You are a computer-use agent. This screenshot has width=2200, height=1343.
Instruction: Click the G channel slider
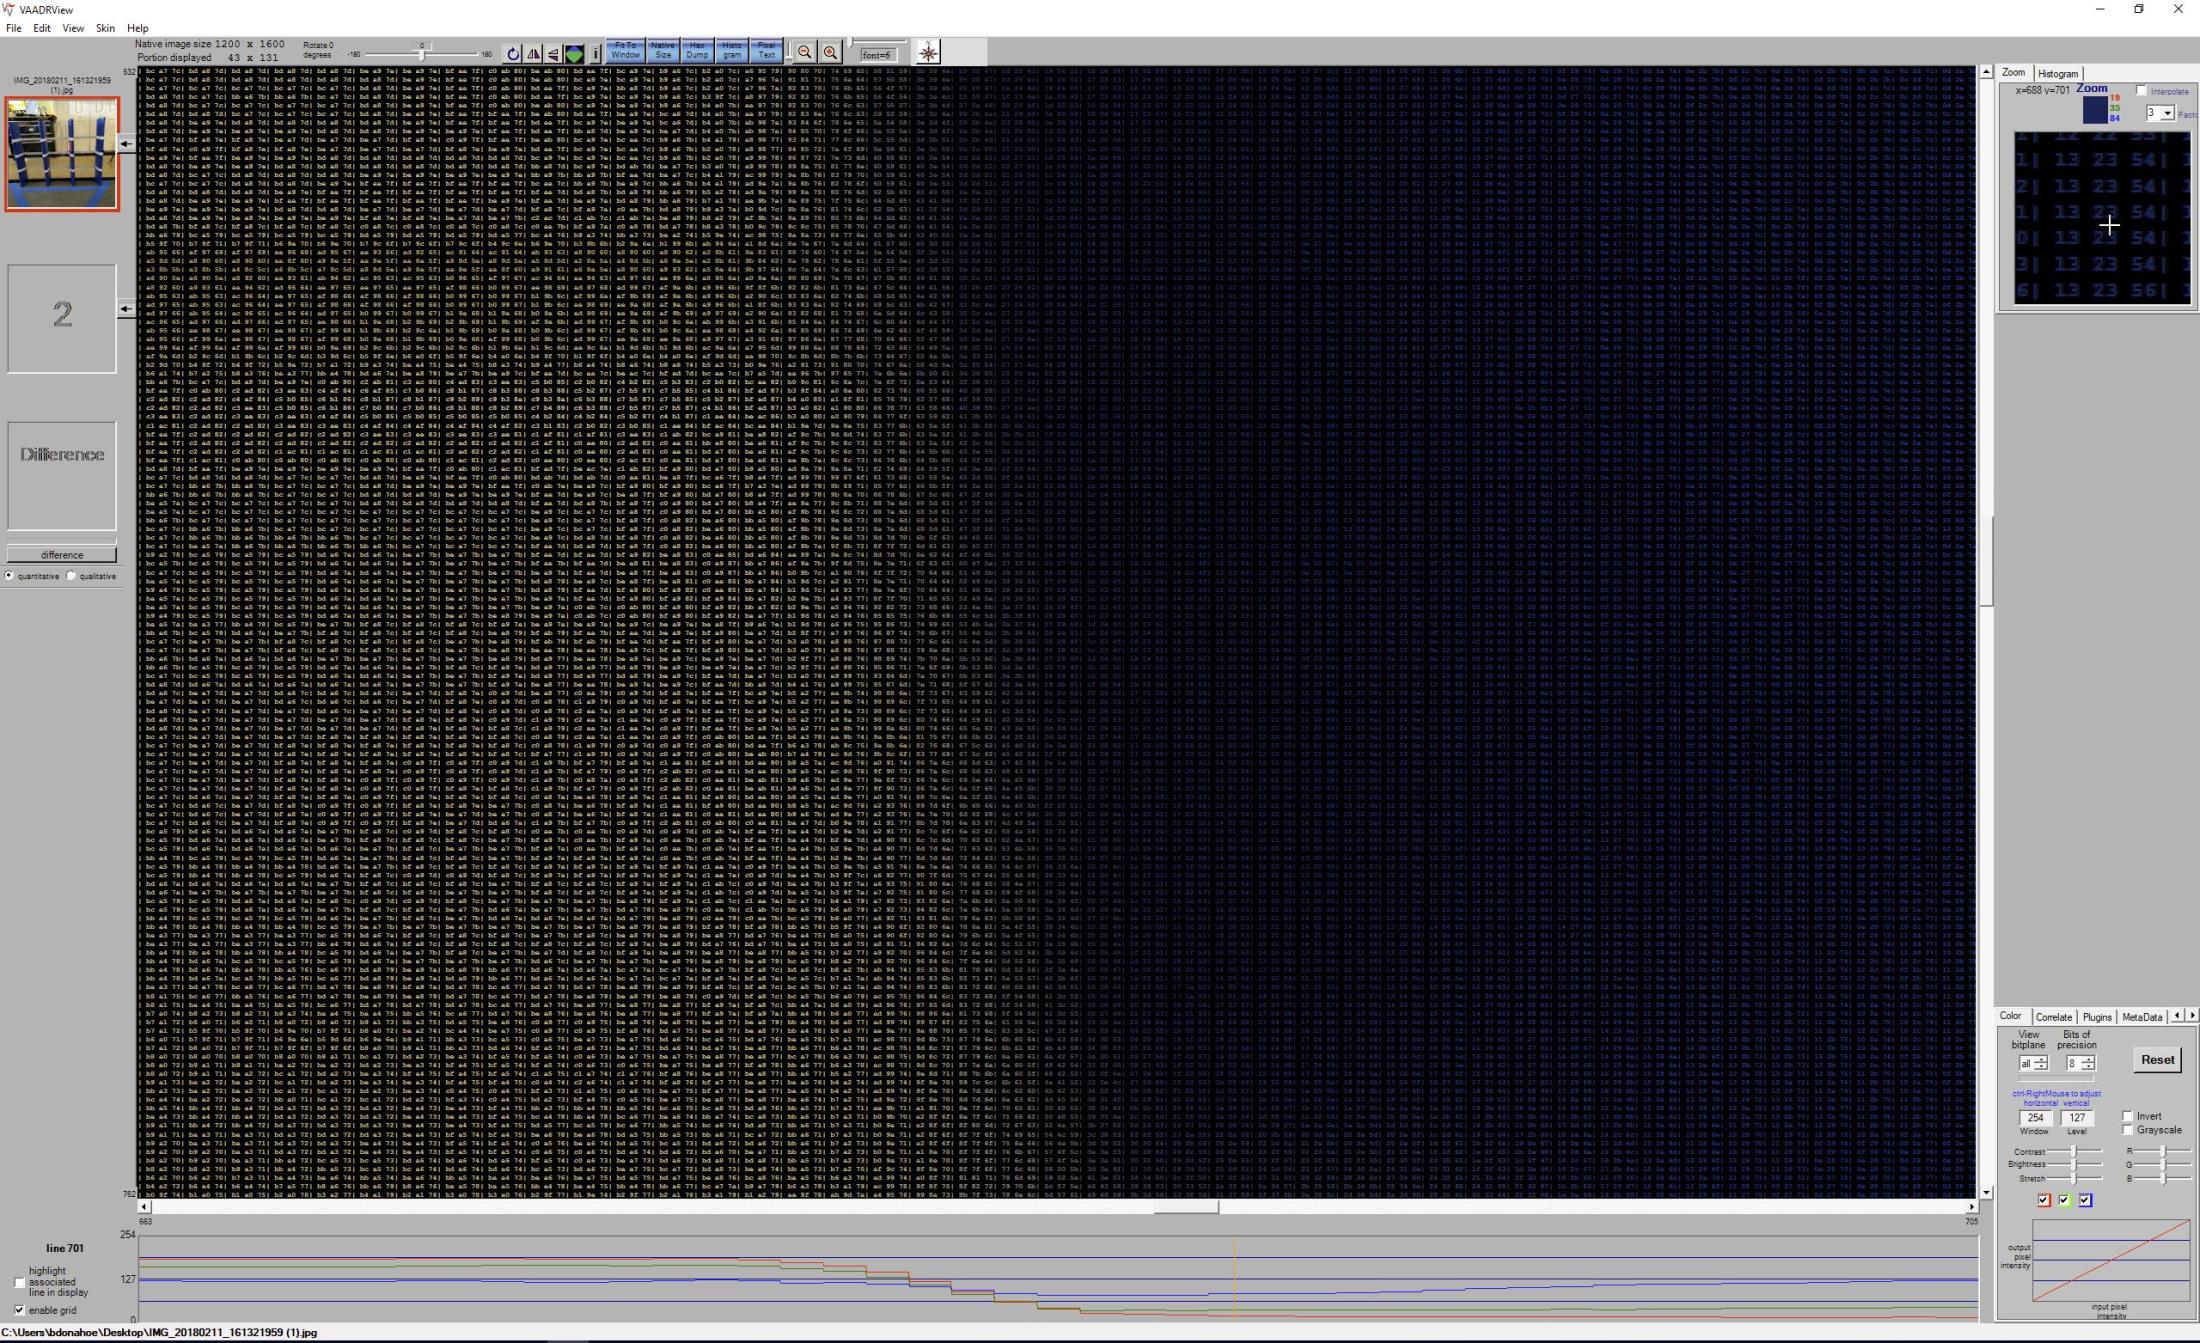point(2162,1165)
